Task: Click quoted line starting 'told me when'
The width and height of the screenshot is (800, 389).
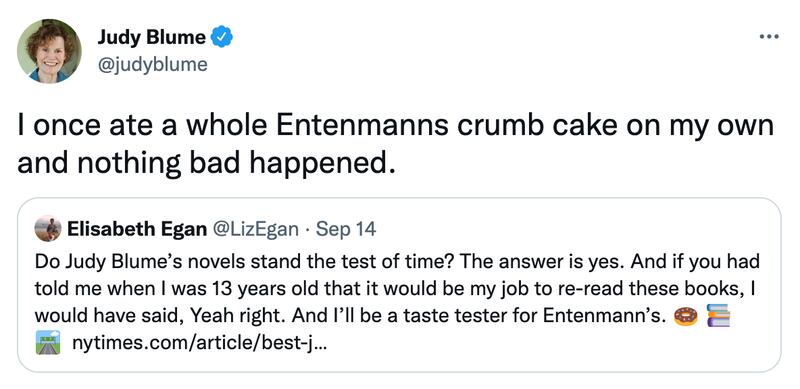Action: click(x=394, y=289)
